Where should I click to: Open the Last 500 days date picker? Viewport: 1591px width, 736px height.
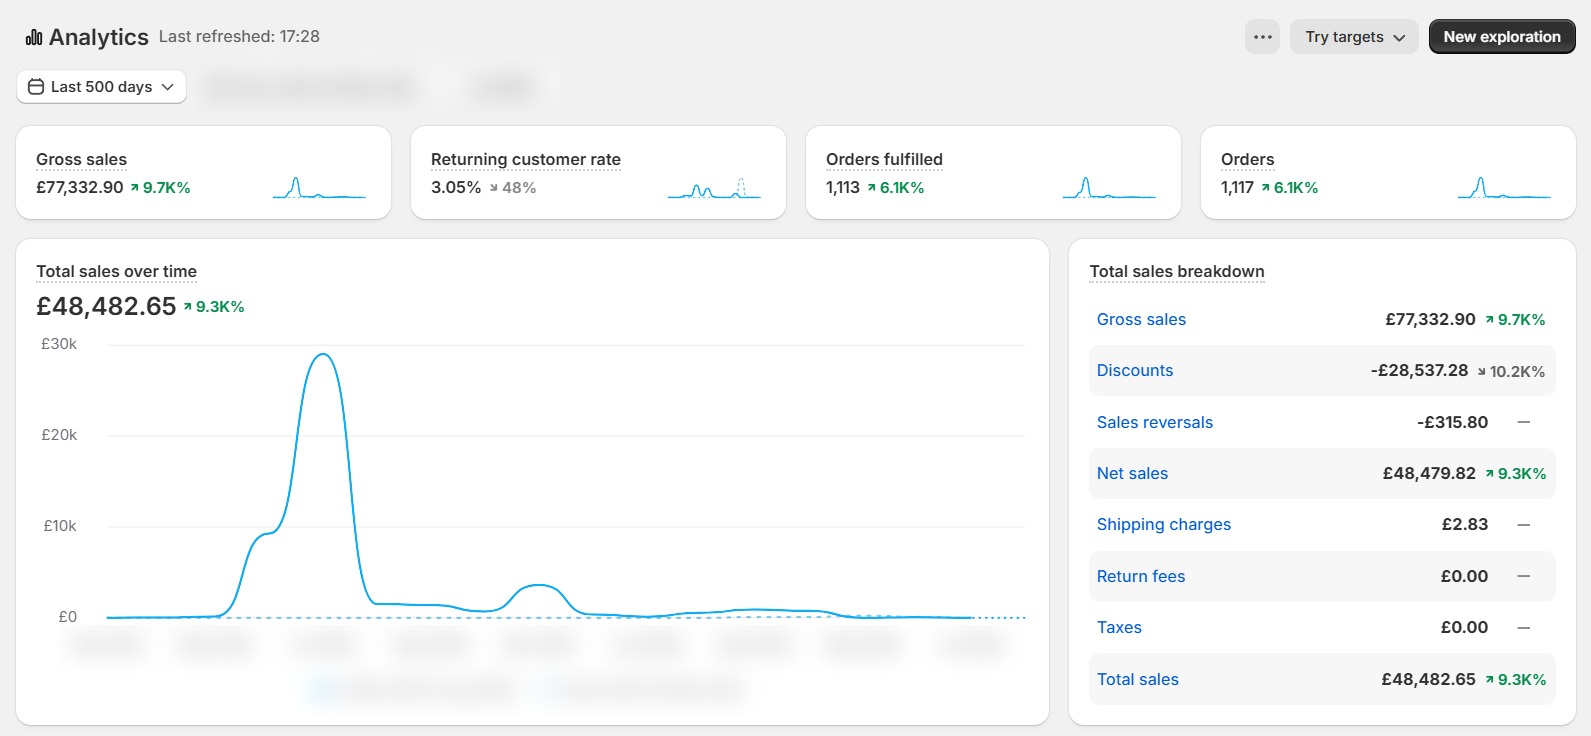101,87
